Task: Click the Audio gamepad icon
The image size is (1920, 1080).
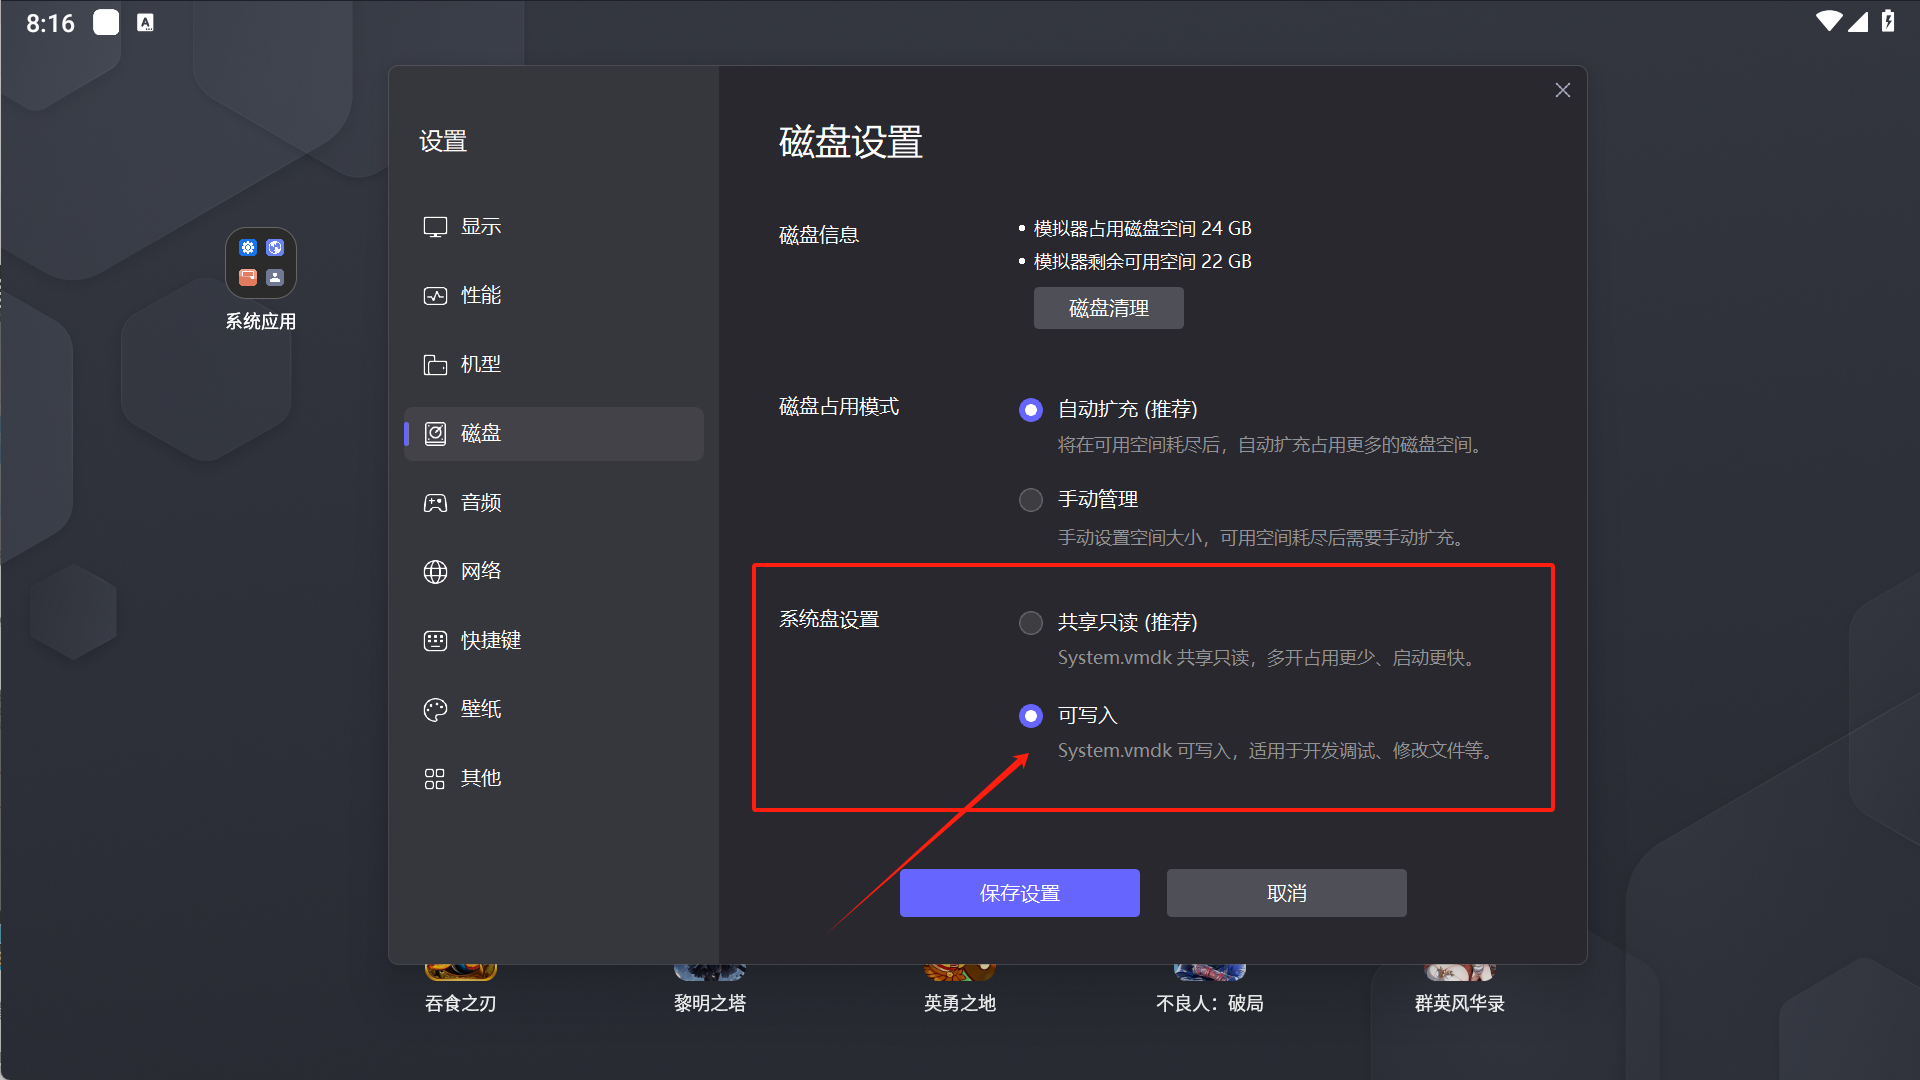Action: pyautogui.click(x=435, y=503)
